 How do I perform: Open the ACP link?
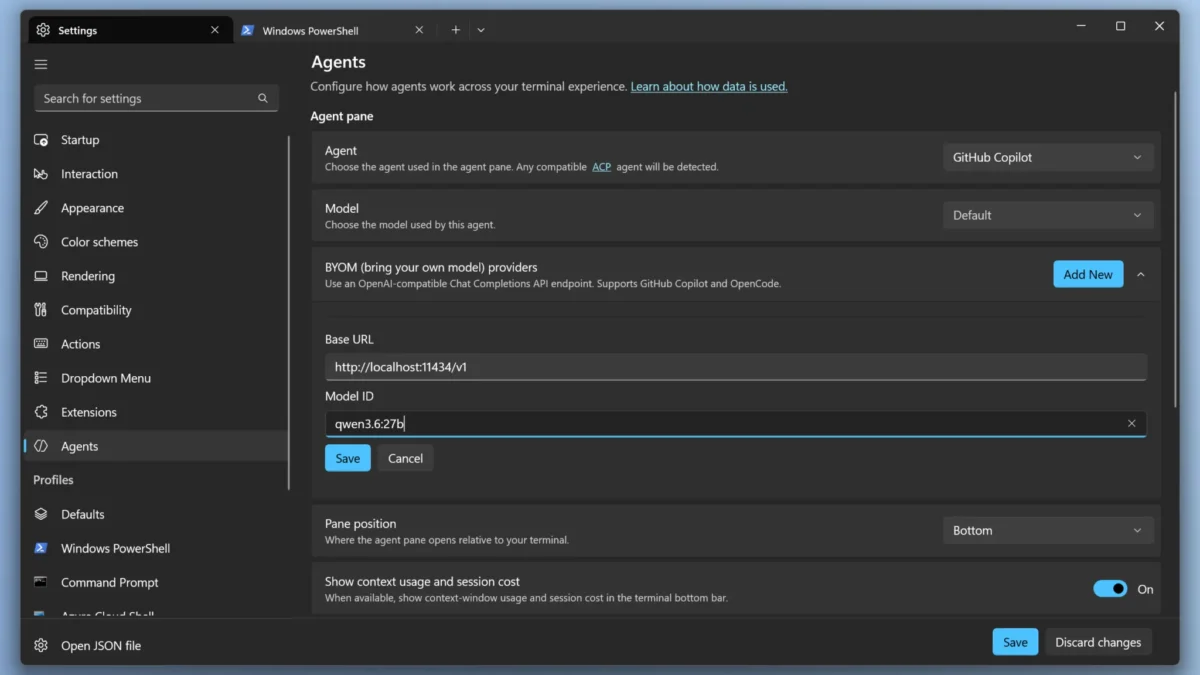click(601, 167)
